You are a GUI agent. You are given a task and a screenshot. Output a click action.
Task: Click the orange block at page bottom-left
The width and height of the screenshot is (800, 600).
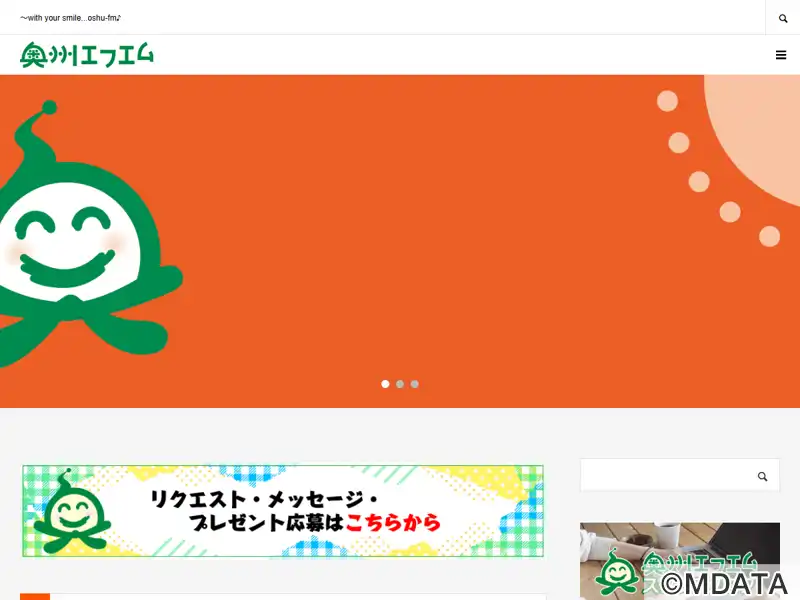click(35, 596)
